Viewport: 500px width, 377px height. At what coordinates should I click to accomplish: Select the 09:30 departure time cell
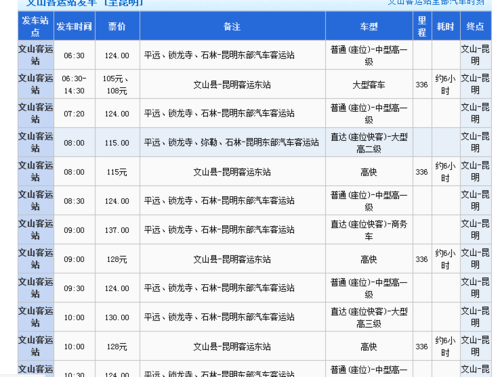tap(74, 288)
